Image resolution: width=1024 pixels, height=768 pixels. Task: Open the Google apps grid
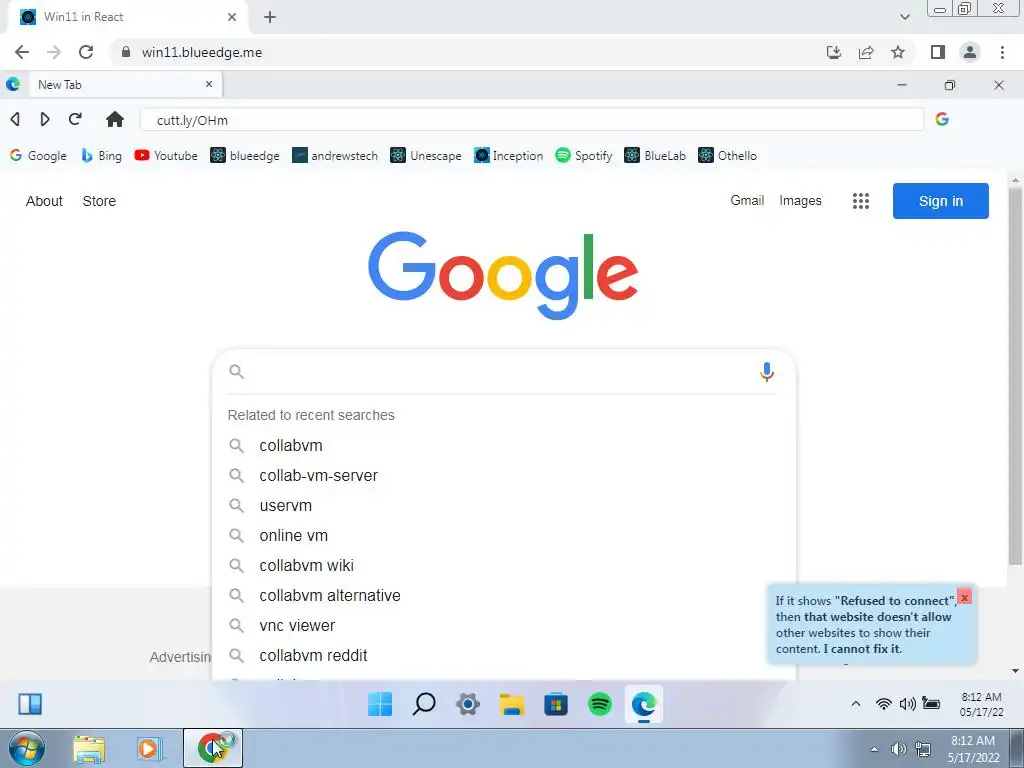click(x=861, y=201)
